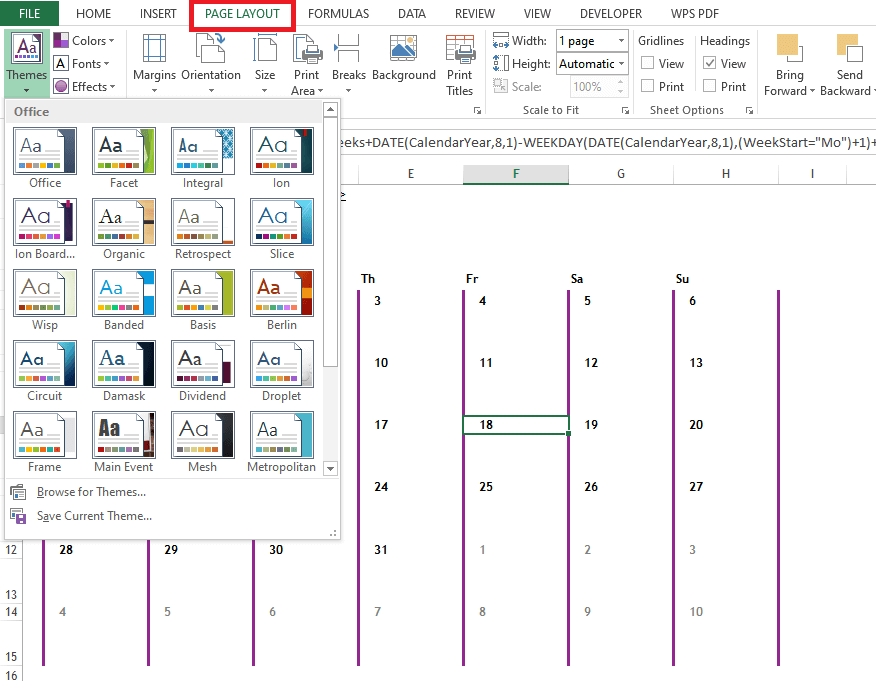
Task: Open the theme Colors dropdown
Action: pyautogui.click(x=85, y=41)
